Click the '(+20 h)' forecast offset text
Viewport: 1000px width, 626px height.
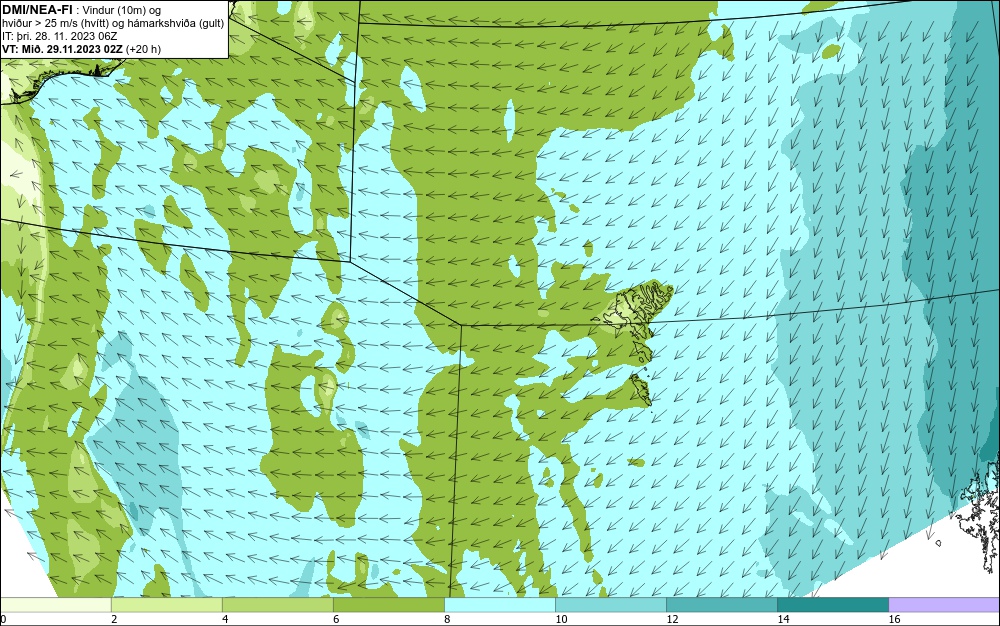tap(143, 49)
